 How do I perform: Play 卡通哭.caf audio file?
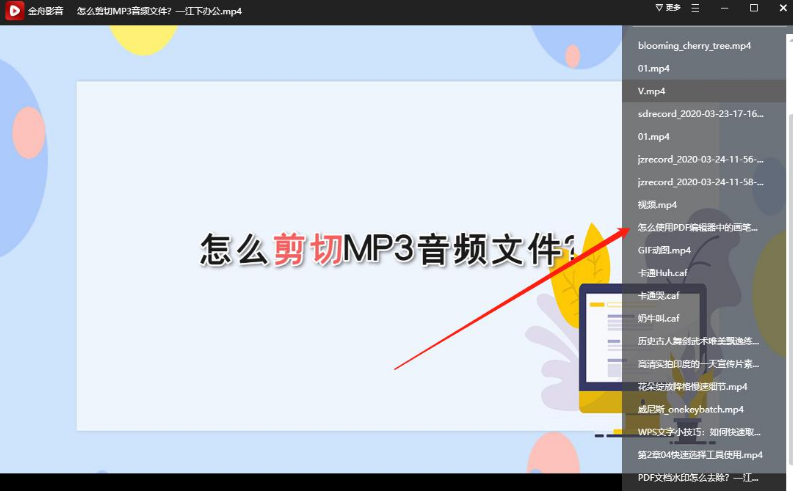pos(658,296)
